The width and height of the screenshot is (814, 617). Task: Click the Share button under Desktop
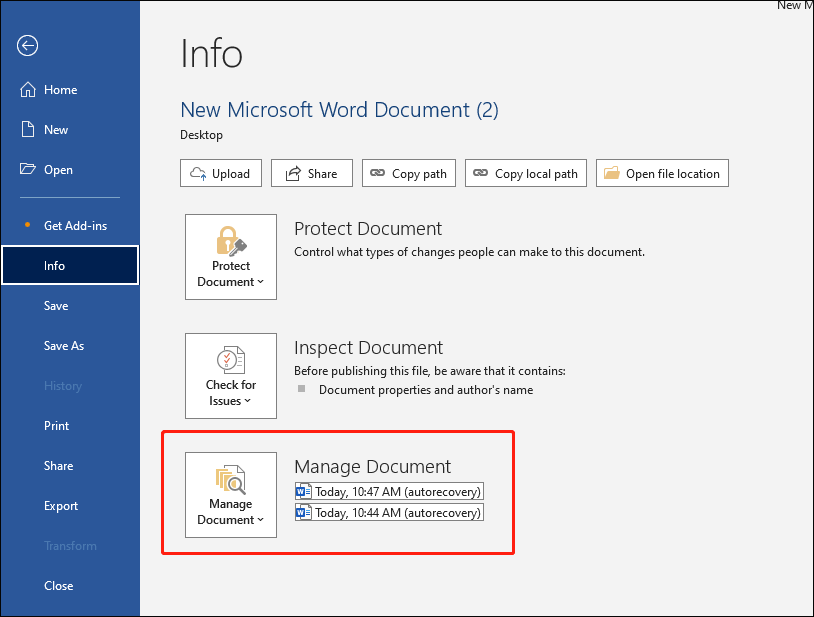click(x=311, y=173)
